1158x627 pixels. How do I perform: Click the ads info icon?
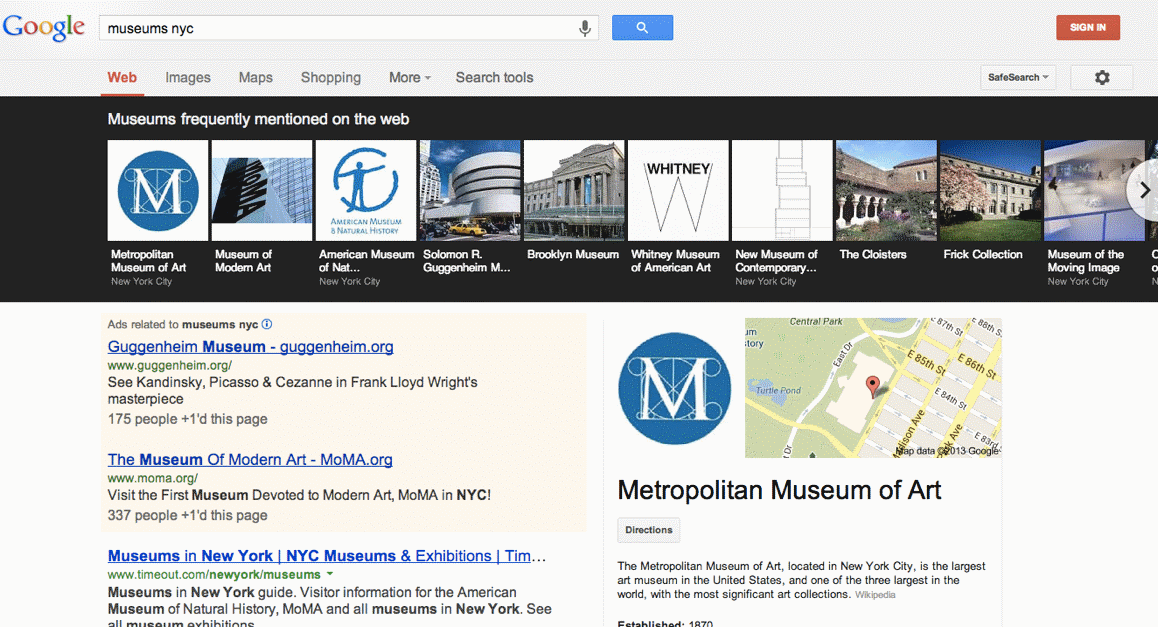(267, 324)
